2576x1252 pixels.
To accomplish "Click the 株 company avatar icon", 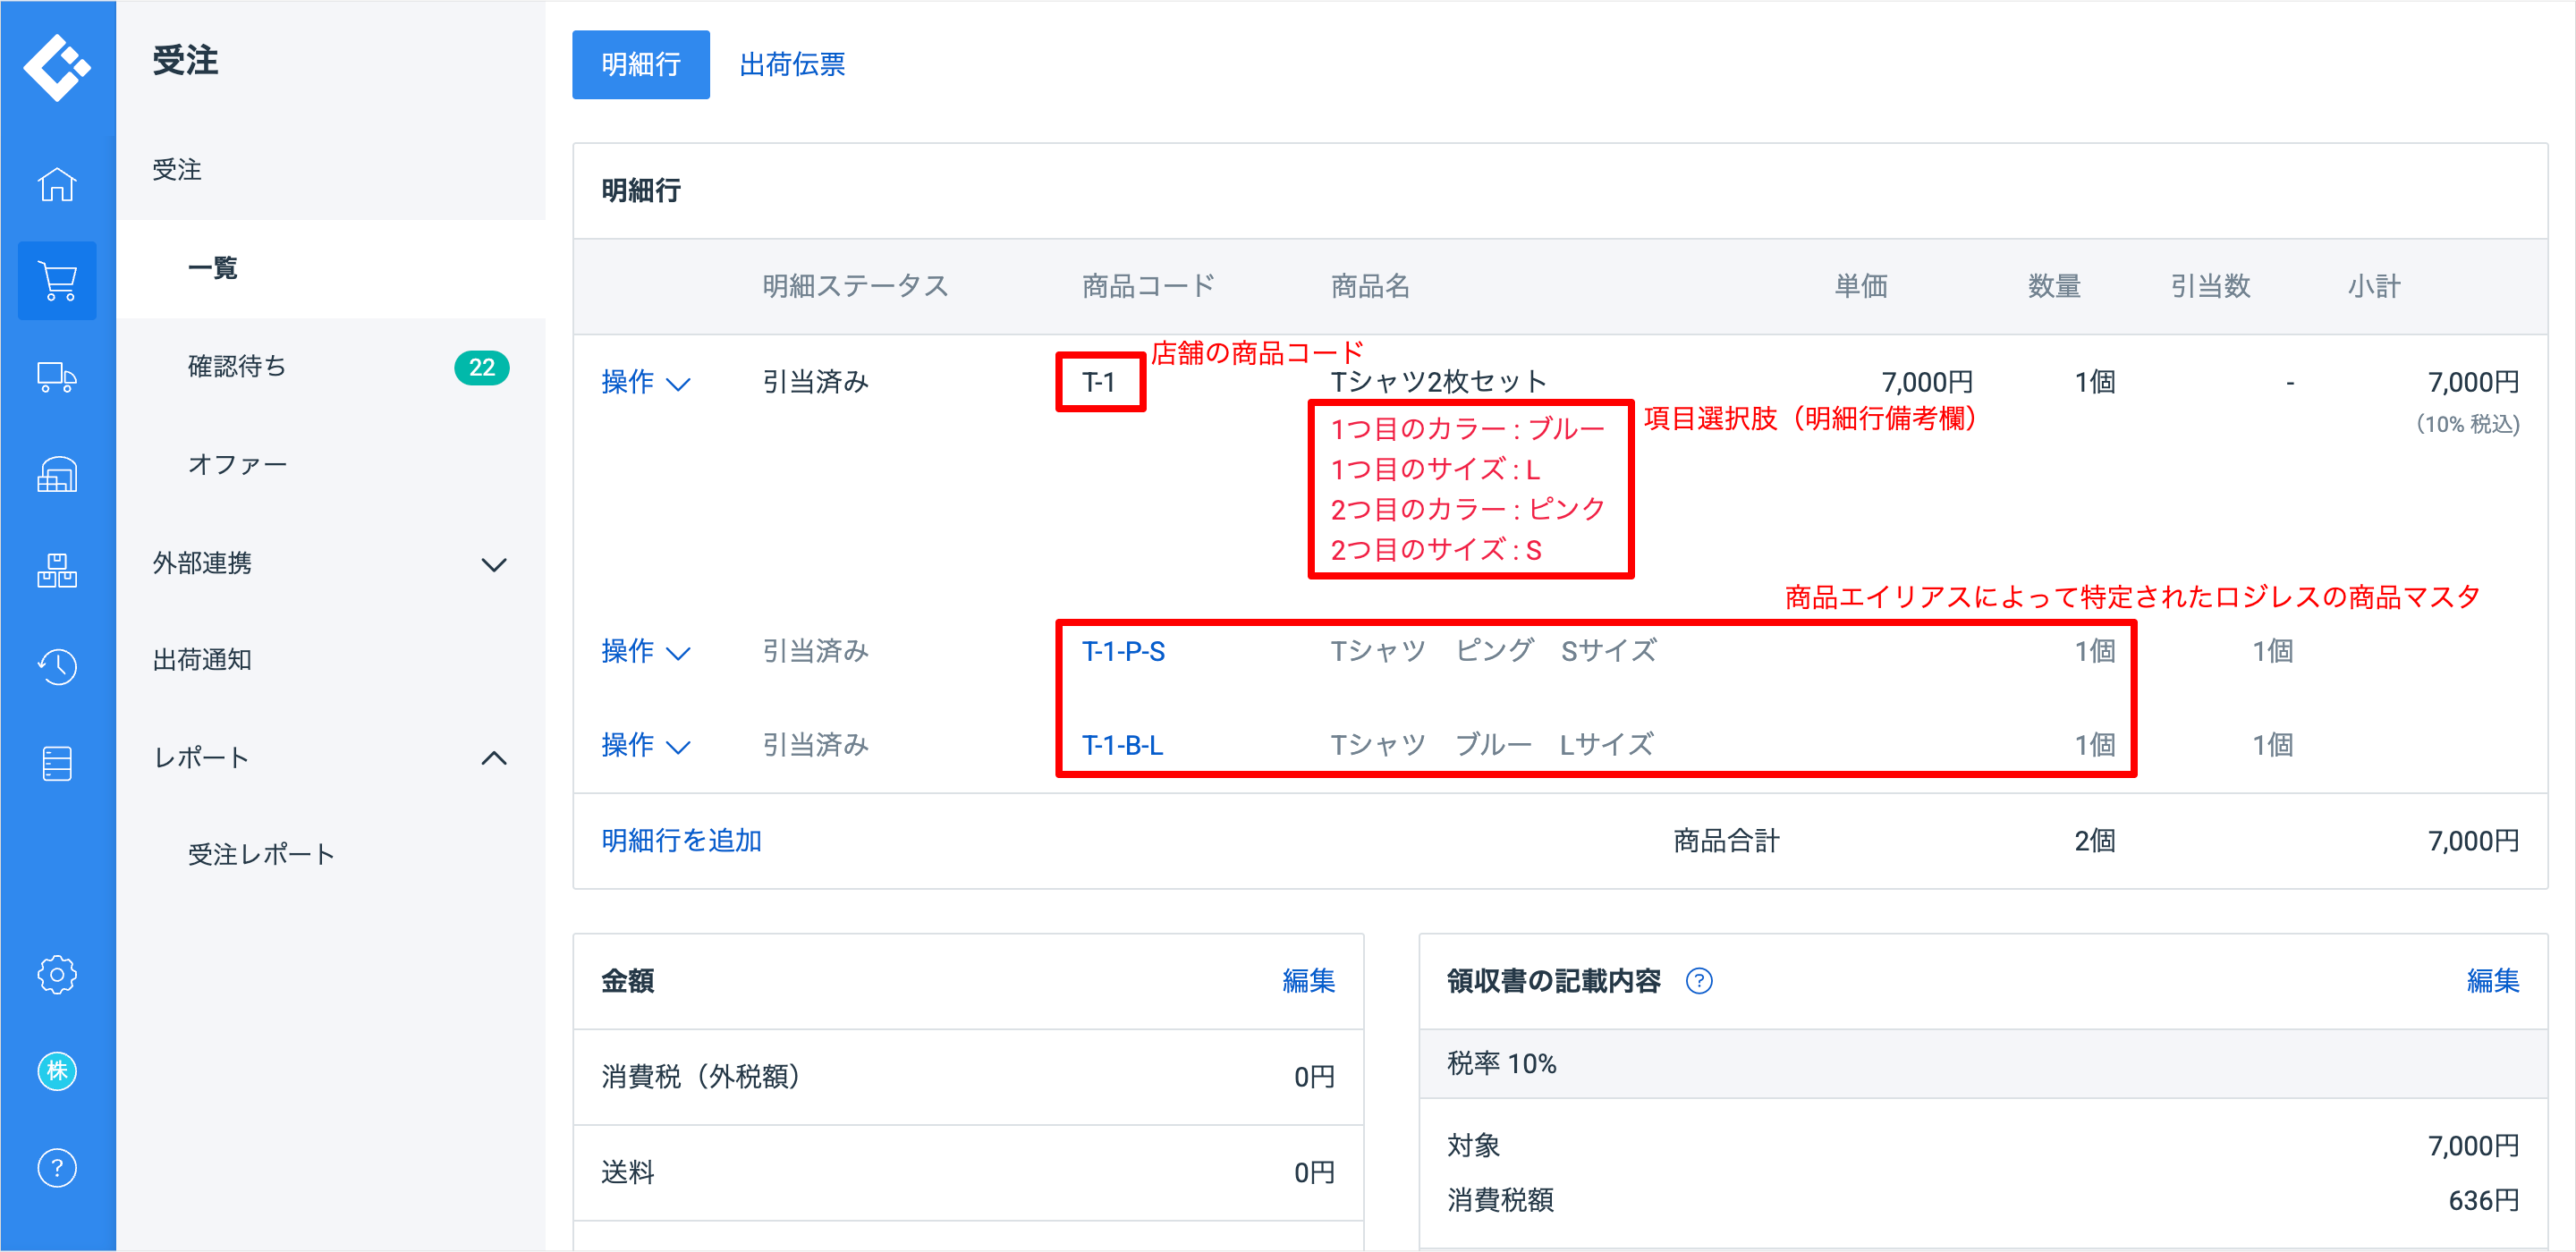I will tap(57, 1071).
